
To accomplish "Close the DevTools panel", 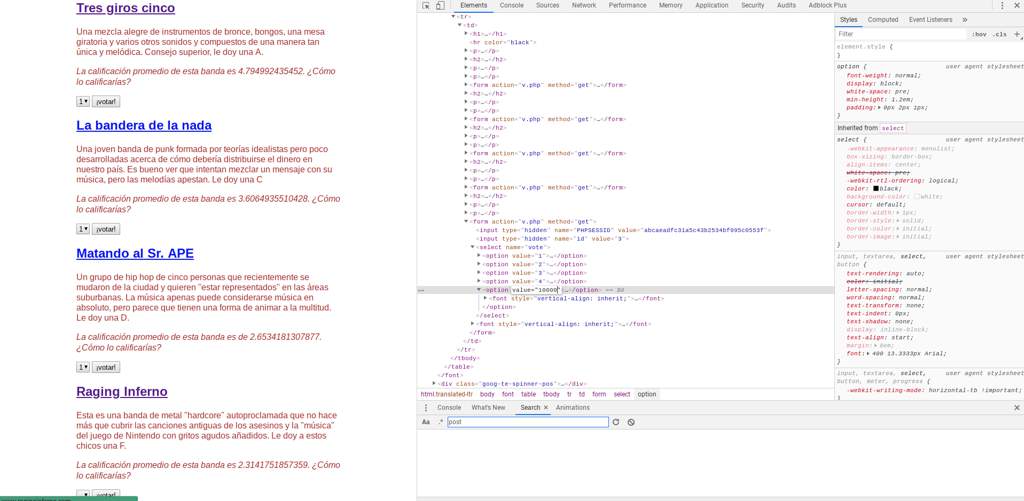I will point(1018,5).
